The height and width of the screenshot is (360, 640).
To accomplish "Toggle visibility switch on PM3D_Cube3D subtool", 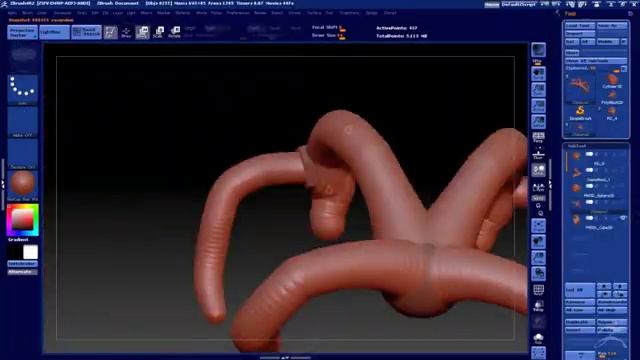I will 589,218.
